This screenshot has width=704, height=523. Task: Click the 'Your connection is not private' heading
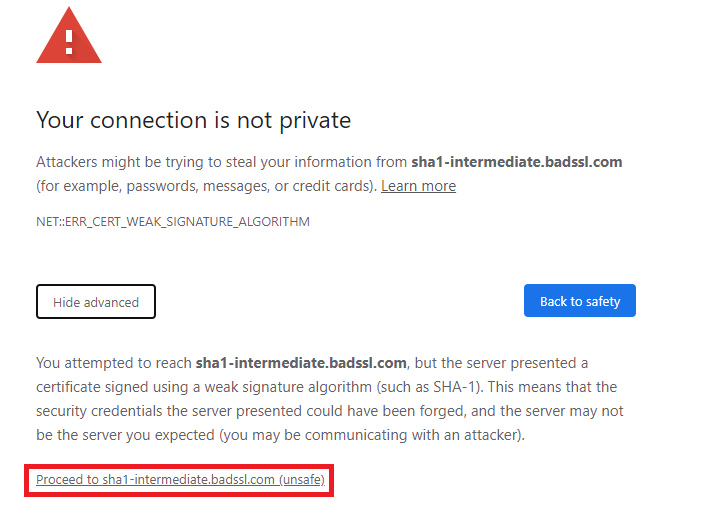[194, 120]
